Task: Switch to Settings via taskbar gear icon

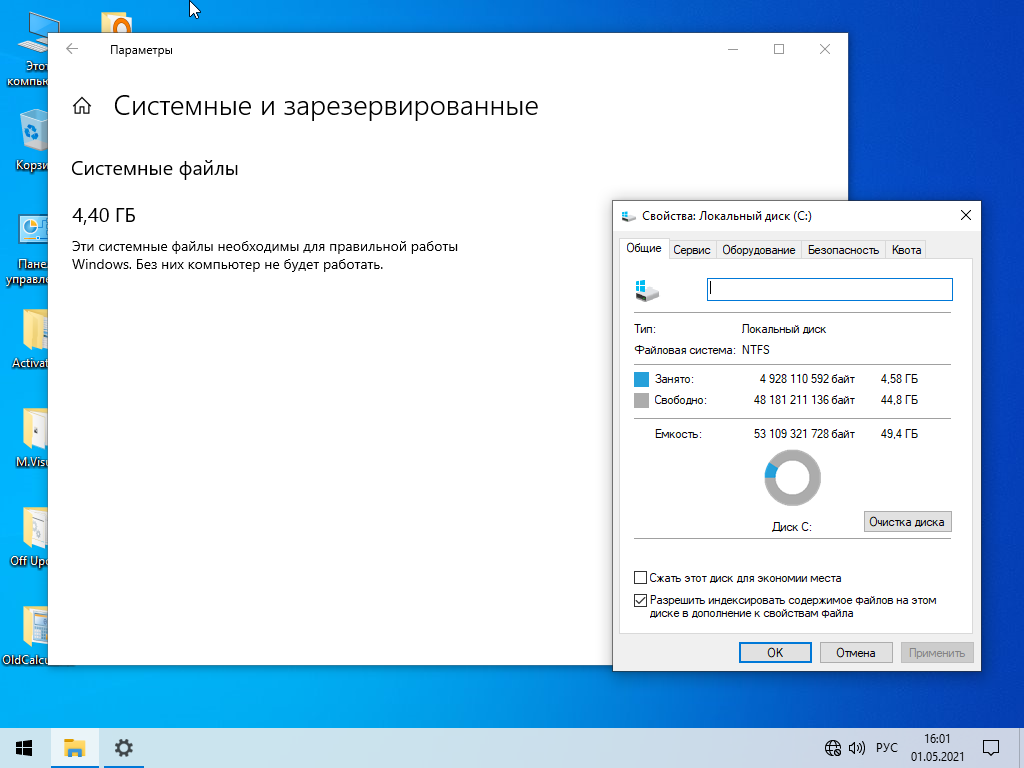Action: (x=123, y=748)
